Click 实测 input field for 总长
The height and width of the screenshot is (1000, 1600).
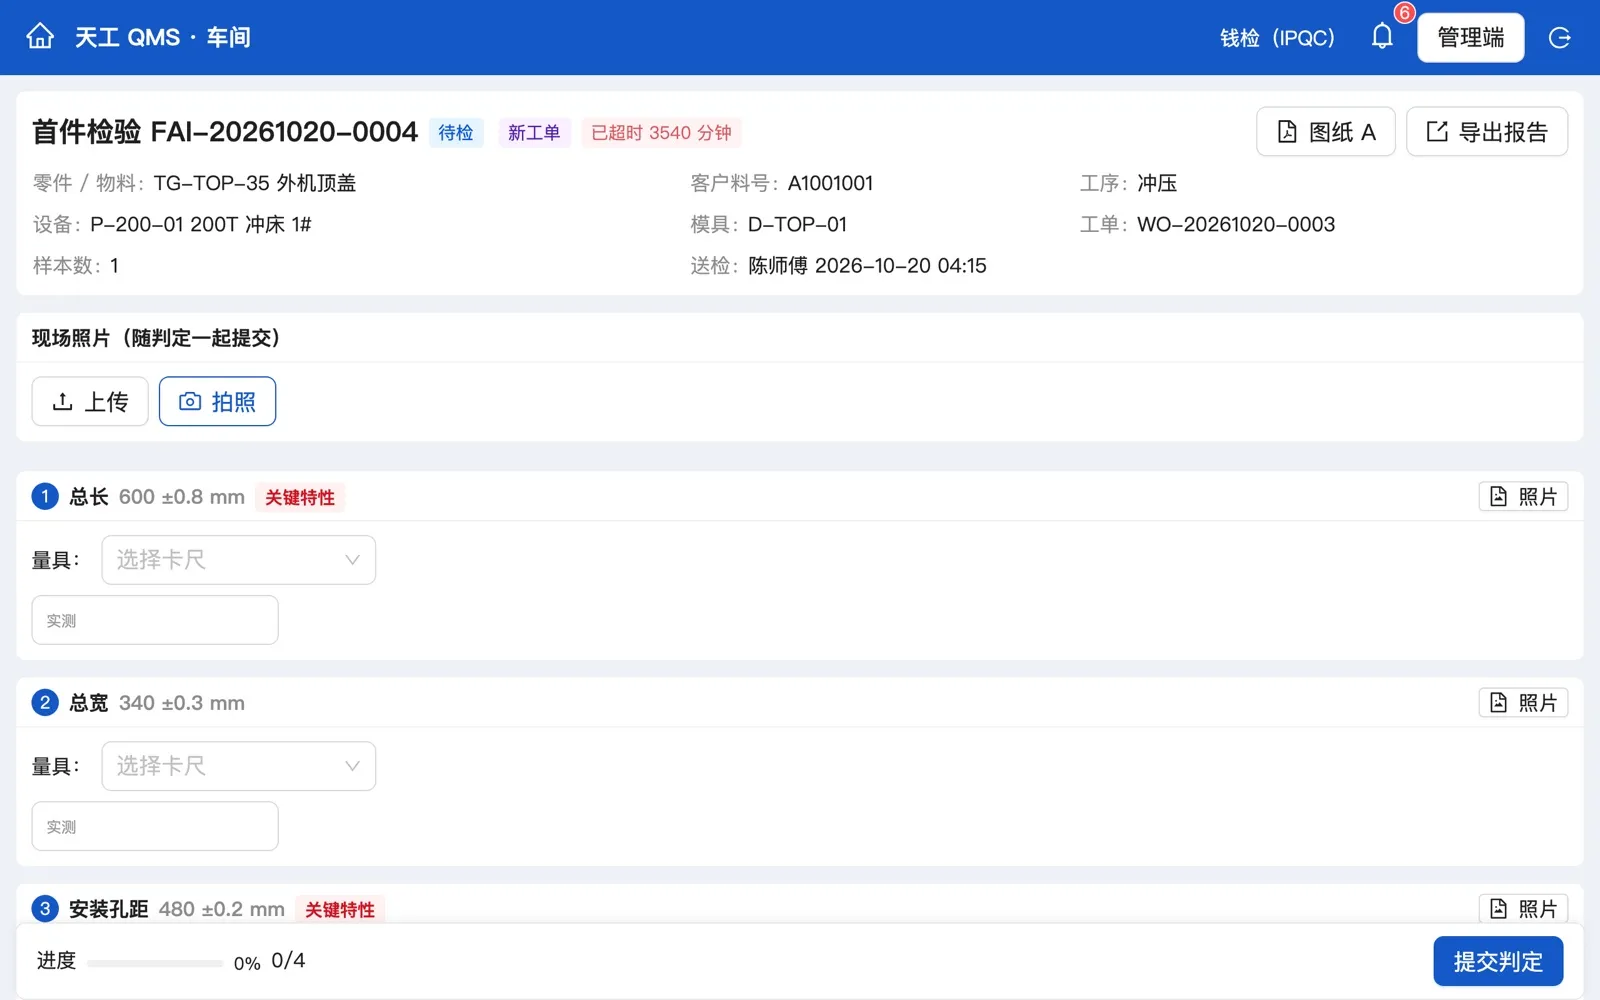pos(155,620)
